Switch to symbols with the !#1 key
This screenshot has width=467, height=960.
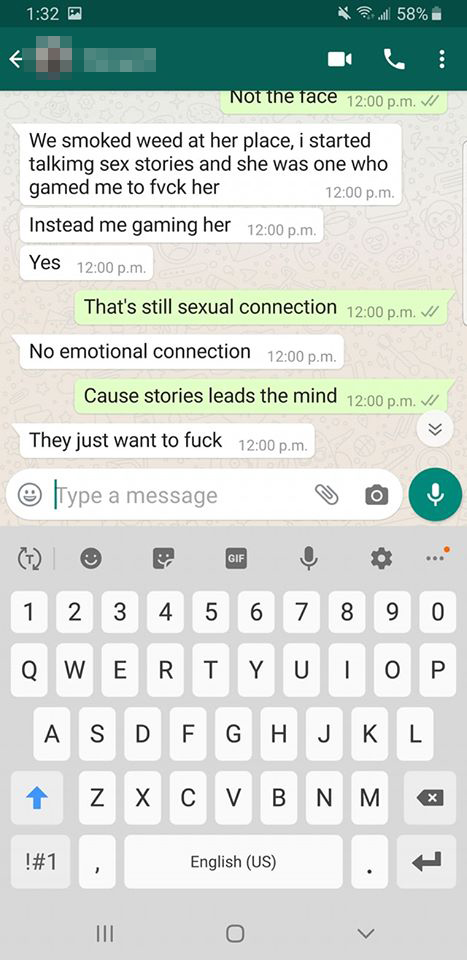[x=40, y=861]
